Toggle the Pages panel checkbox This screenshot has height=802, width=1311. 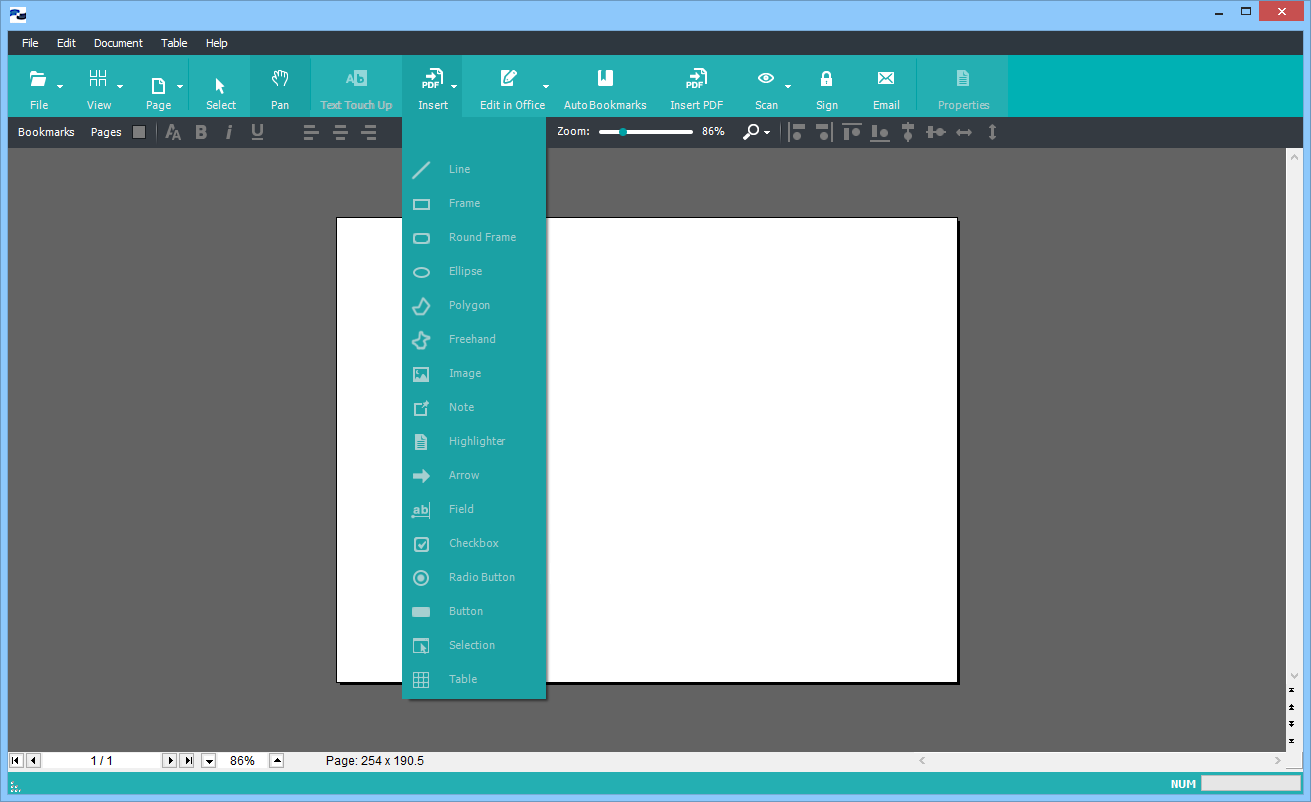pos(139,132)
